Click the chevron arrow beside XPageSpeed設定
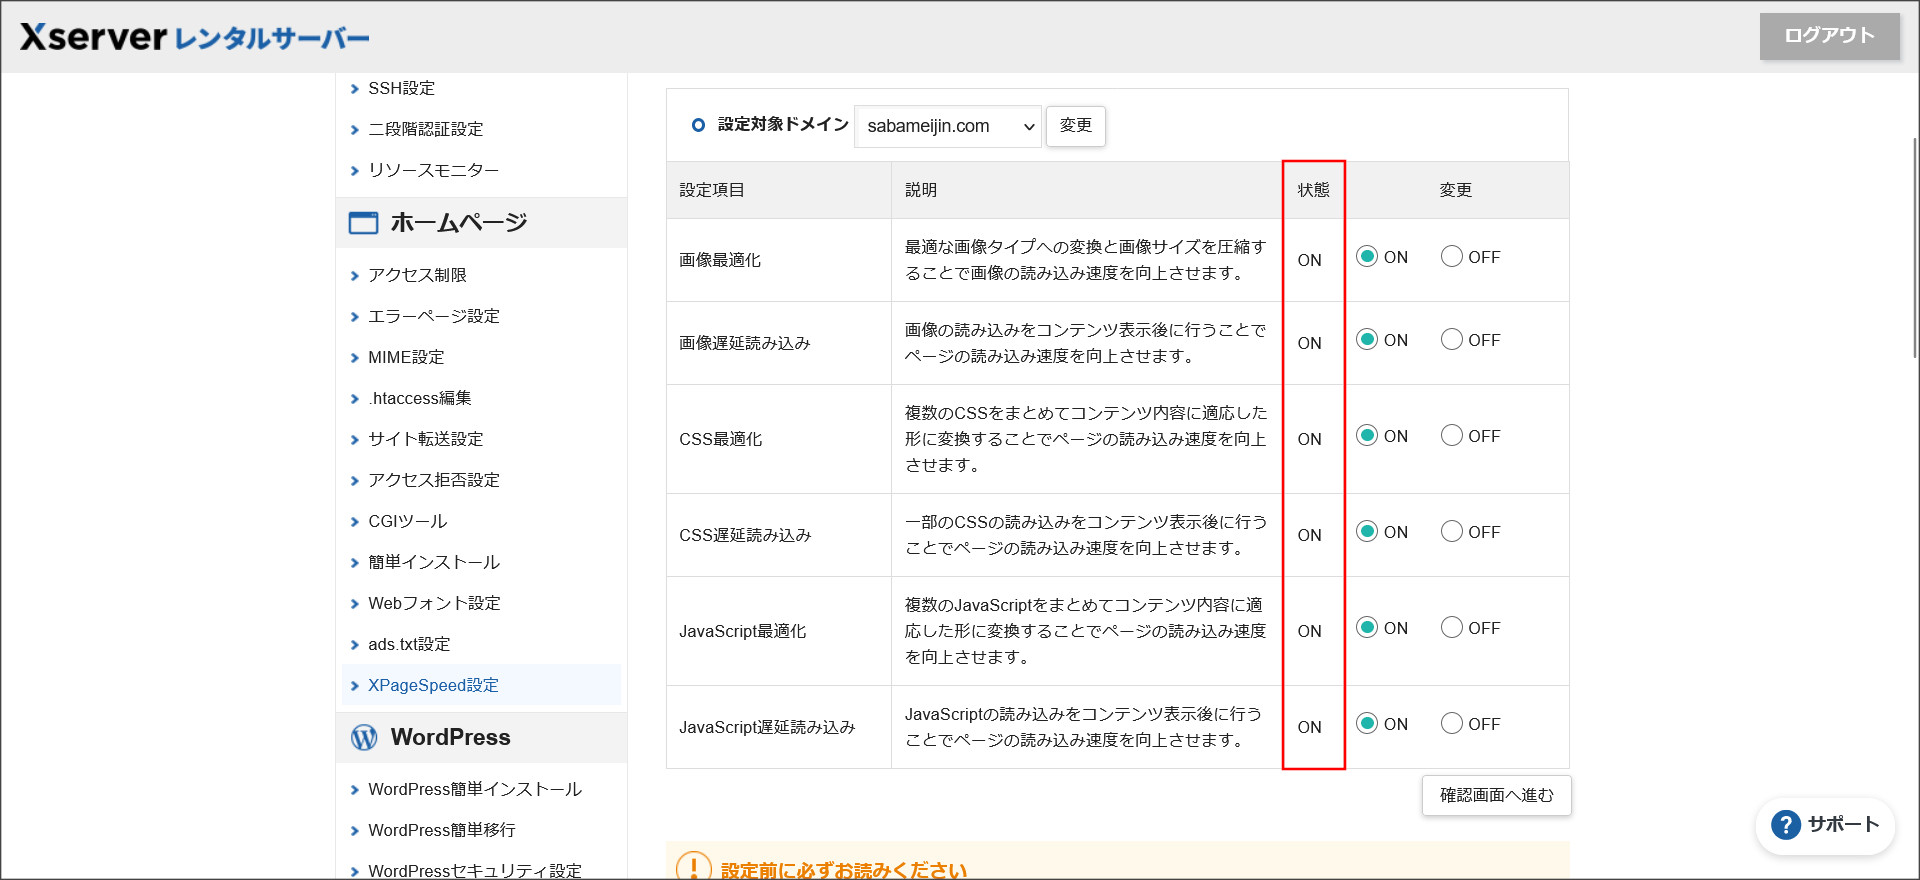1920x880 pixels. click(354, 686)
